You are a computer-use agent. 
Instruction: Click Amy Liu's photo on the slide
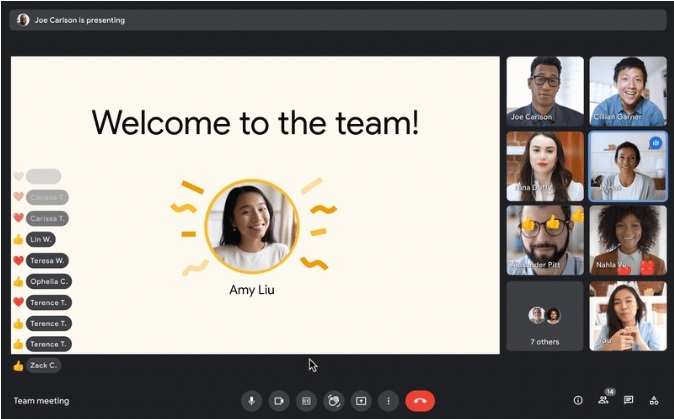(x=252, y=226)
